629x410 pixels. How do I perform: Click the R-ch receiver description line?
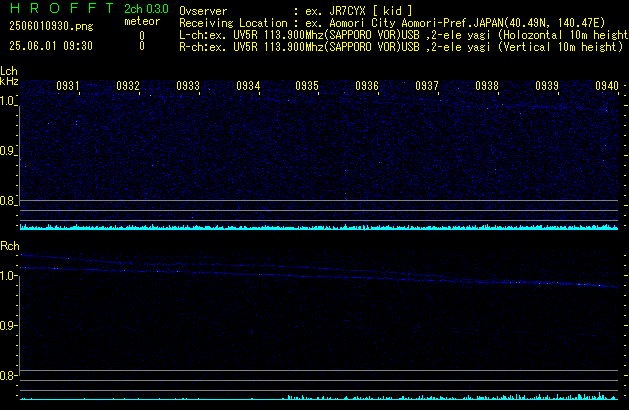[401, 47]
